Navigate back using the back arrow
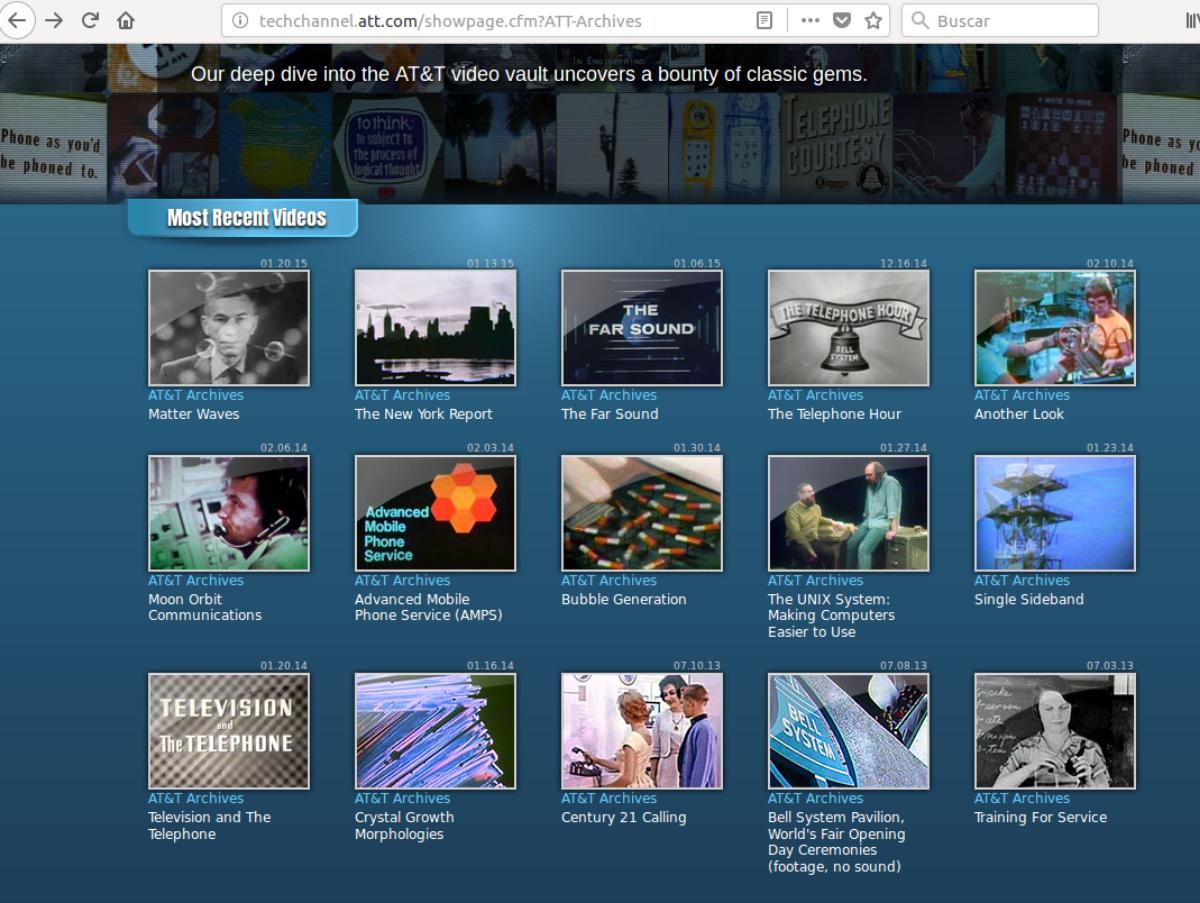1200x903 pixels. tap(17, 20)
